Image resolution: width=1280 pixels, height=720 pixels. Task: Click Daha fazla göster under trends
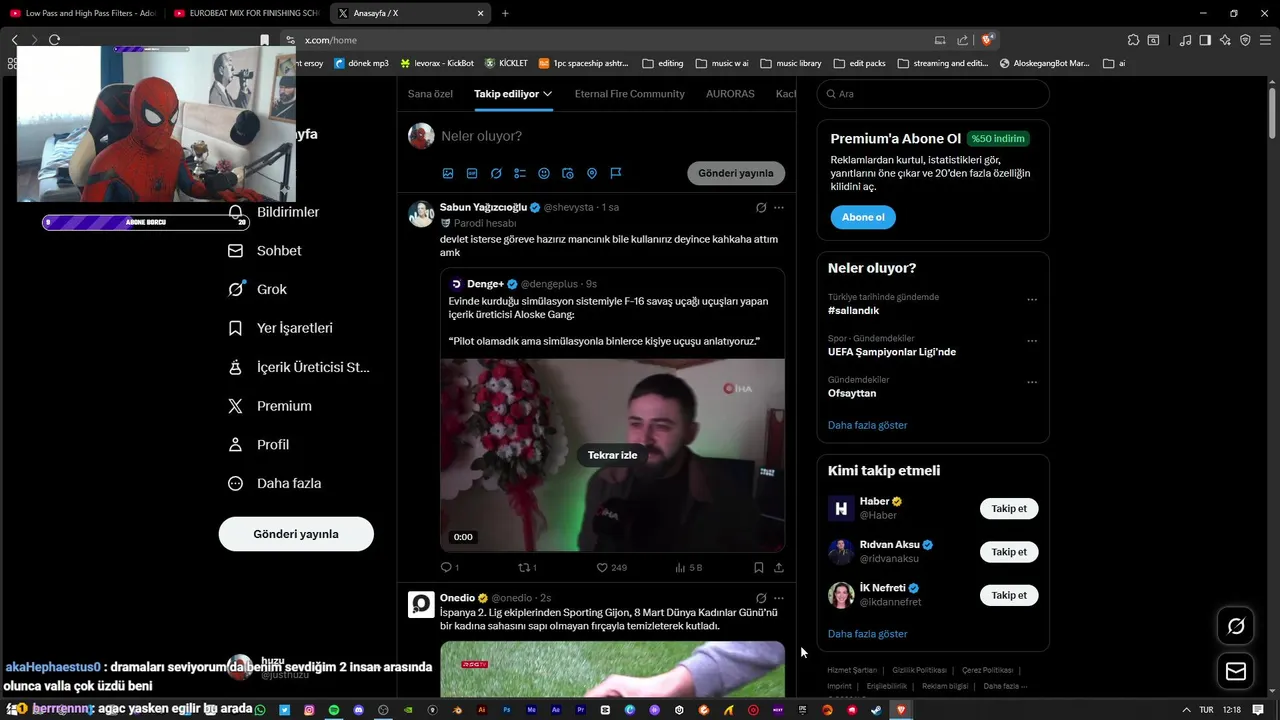tap(867, 425)
